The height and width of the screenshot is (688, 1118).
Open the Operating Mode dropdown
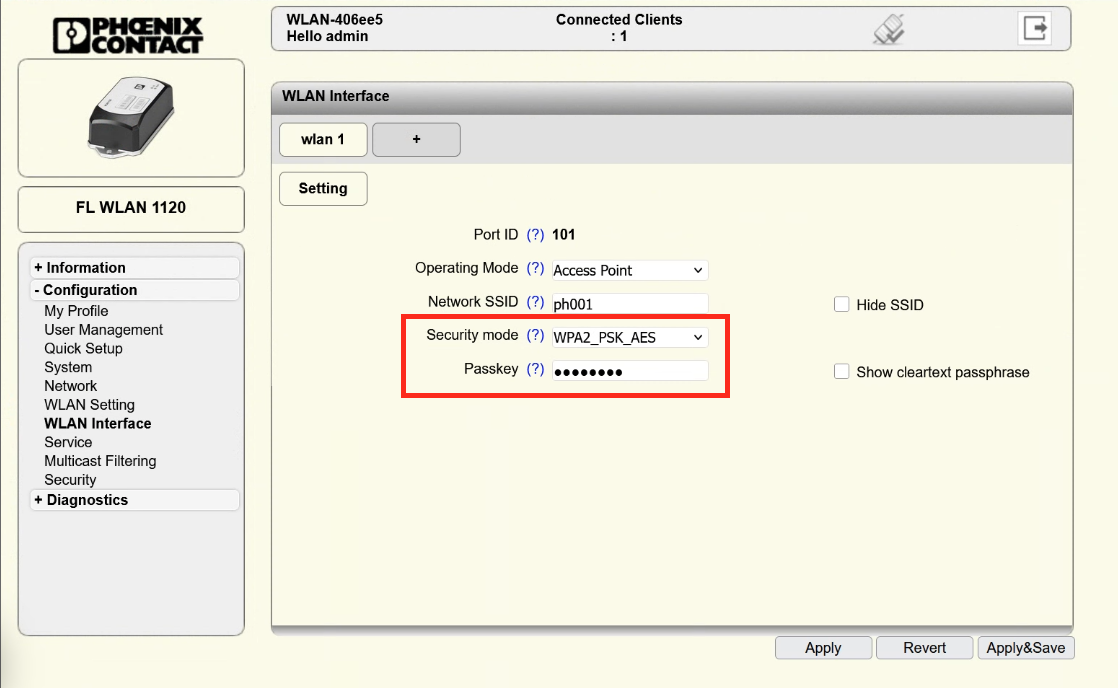tap(629, 270)
